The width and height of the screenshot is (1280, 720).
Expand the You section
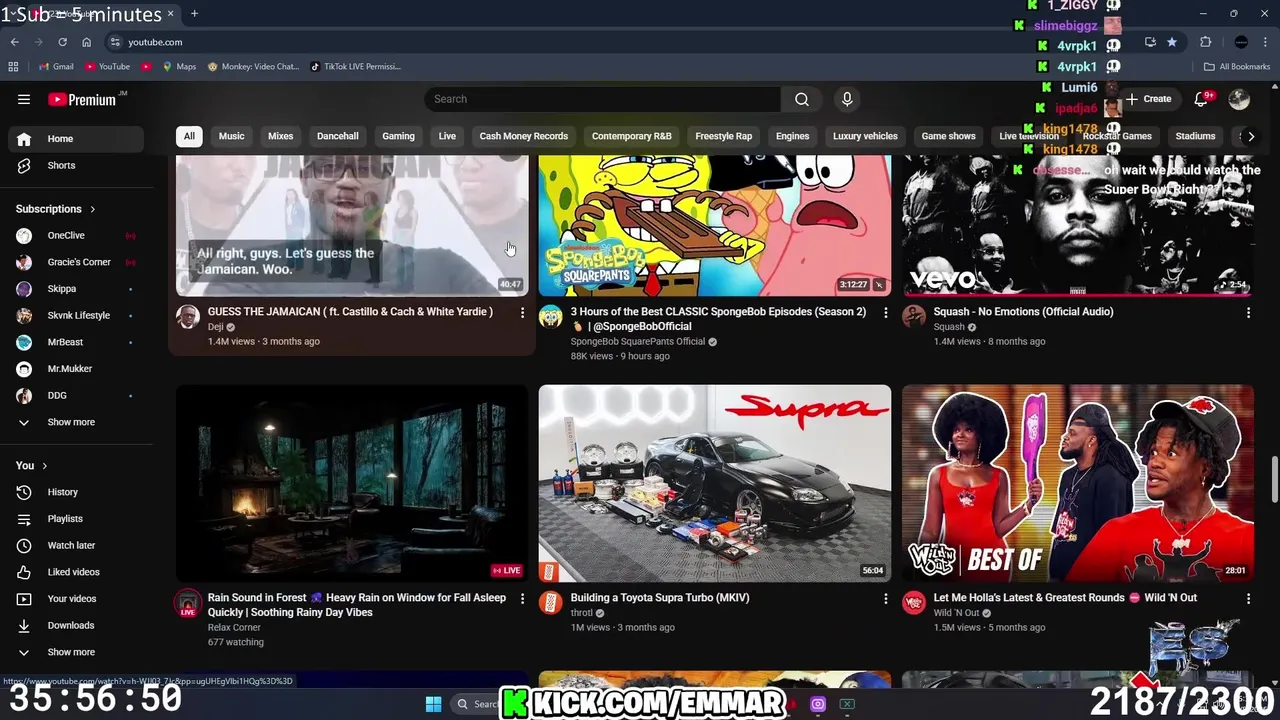[x=31, y=465]
